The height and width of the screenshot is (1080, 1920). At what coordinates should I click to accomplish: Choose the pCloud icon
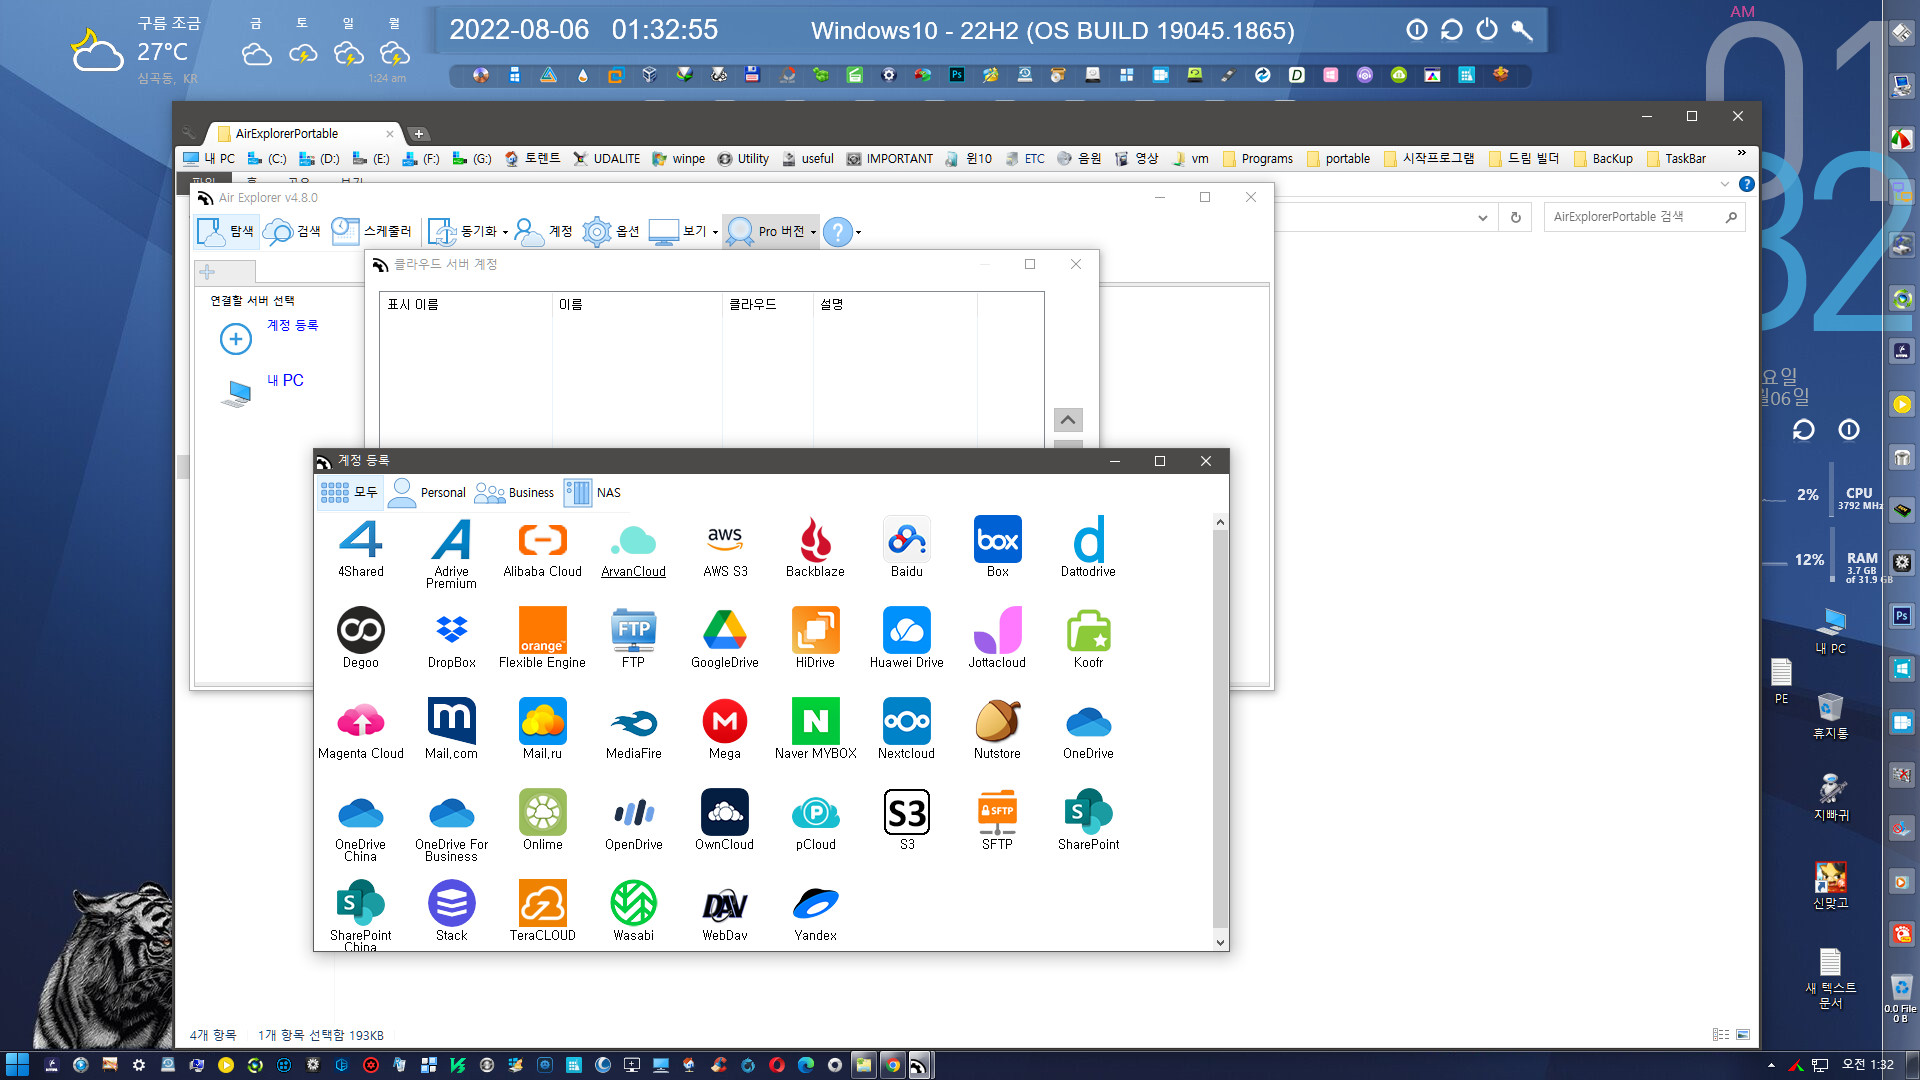click(815, 821)
